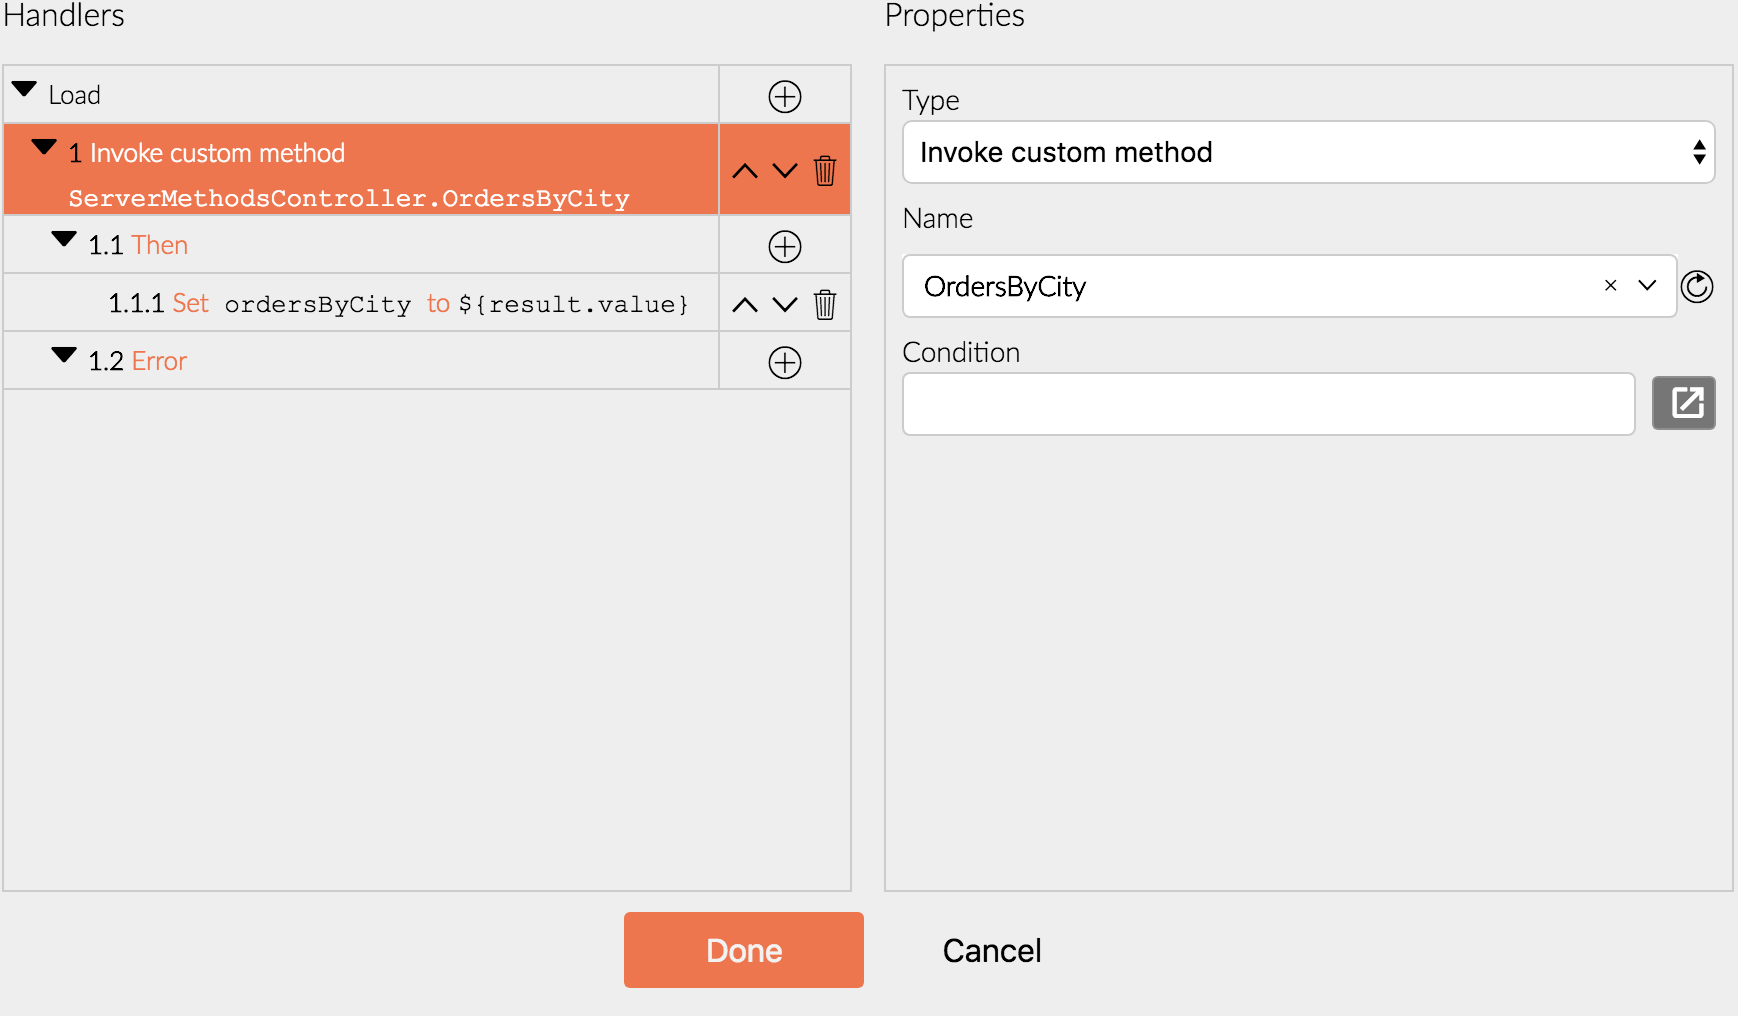
Task: Collapse the 1.1 Then branch
Action: tap(64, 240)
